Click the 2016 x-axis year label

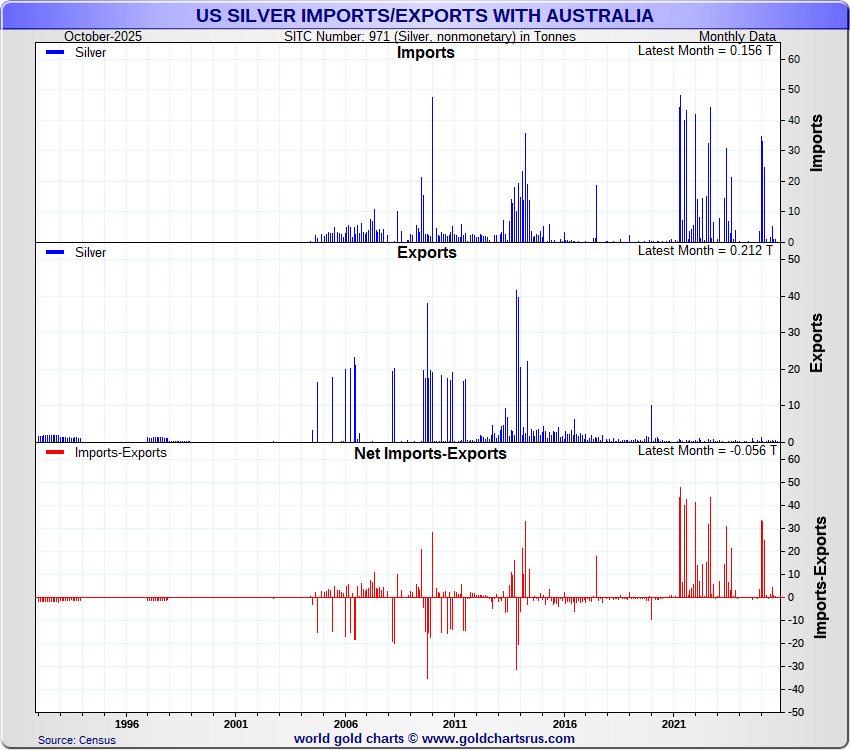[565, 724]
